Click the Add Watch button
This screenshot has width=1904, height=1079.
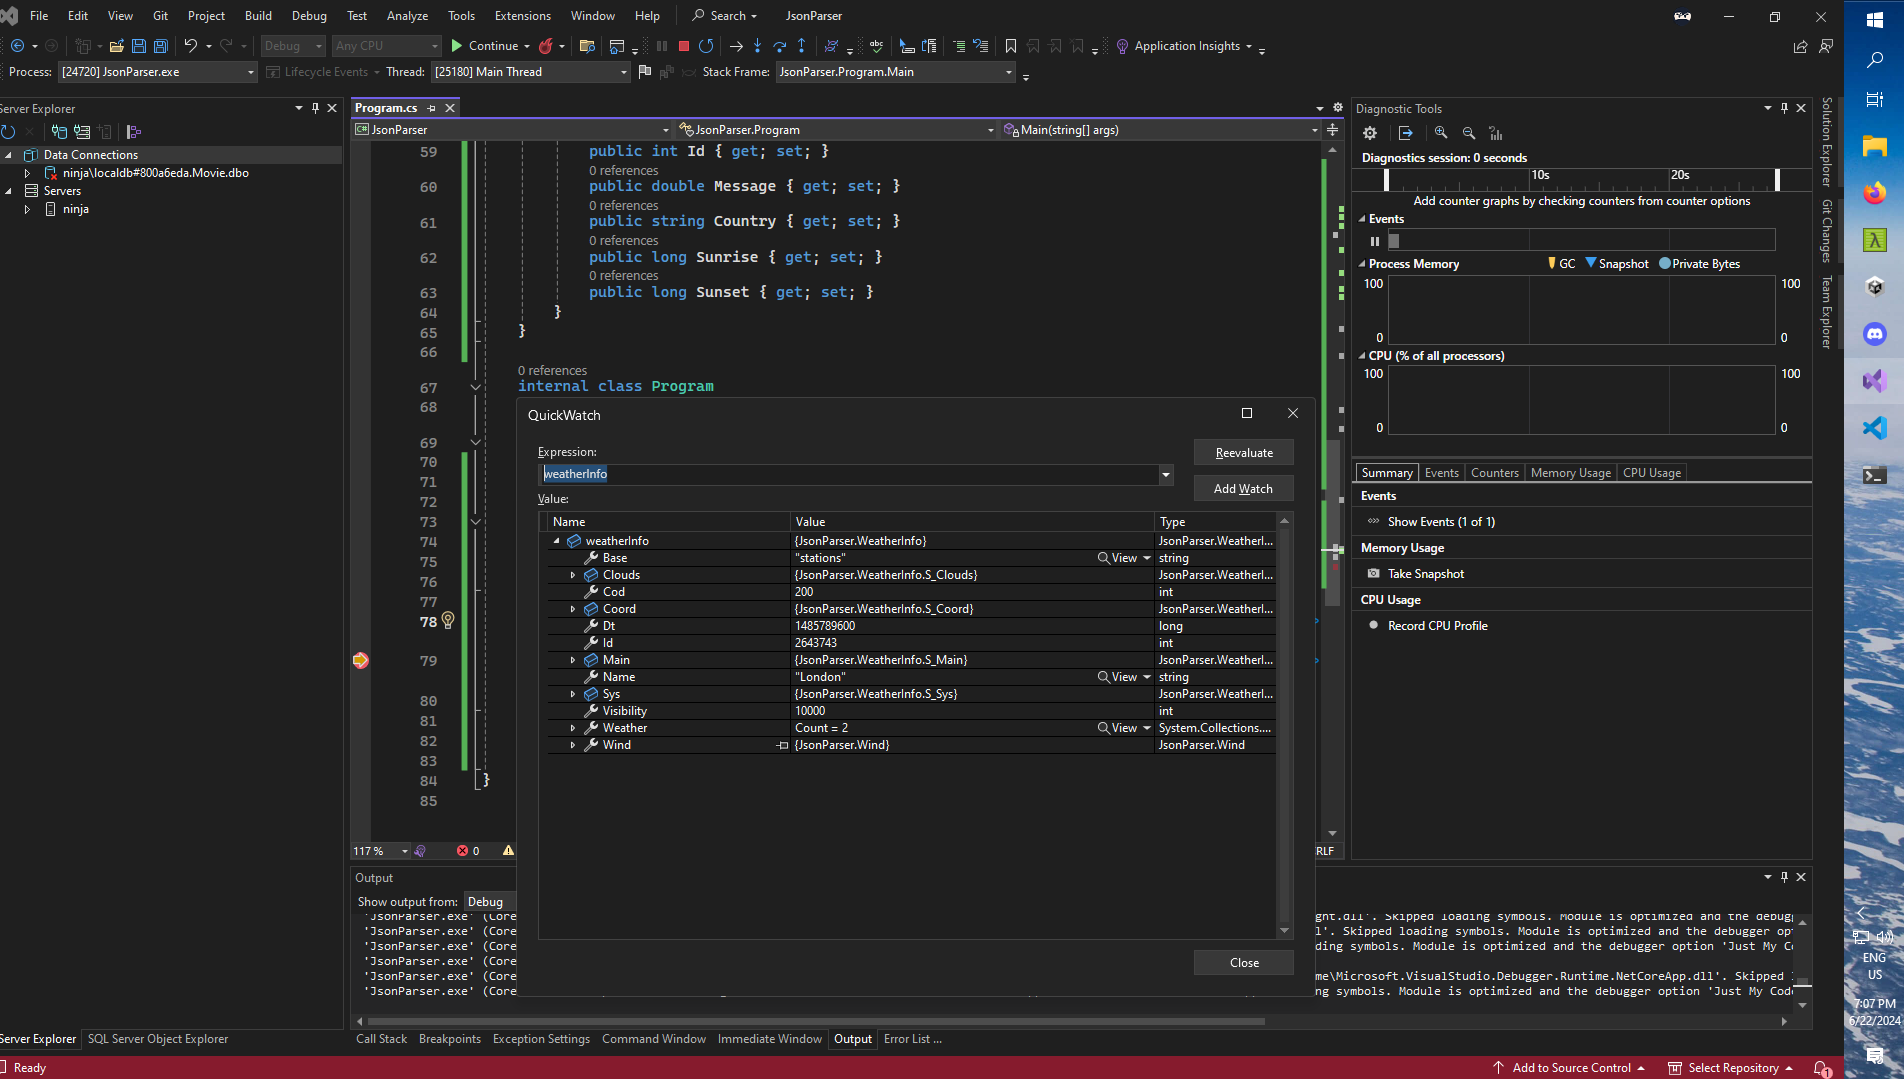[x=1244, y=489]
